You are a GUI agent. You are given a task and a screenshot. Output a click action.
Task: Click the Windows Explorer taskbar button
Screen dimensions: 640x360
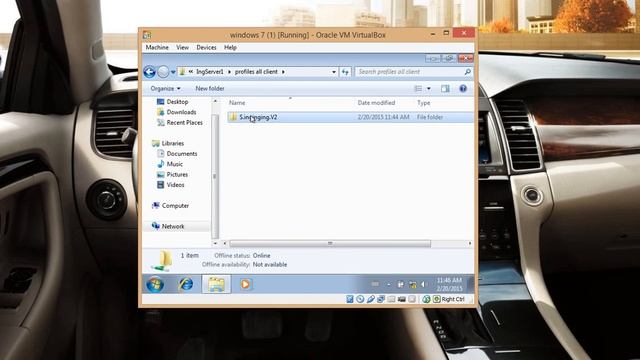(216, 284)
